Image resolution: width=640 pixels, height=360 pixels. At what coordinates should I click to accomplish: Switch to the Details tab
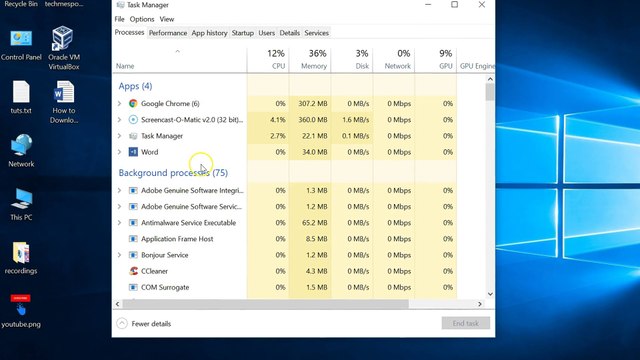289,33
